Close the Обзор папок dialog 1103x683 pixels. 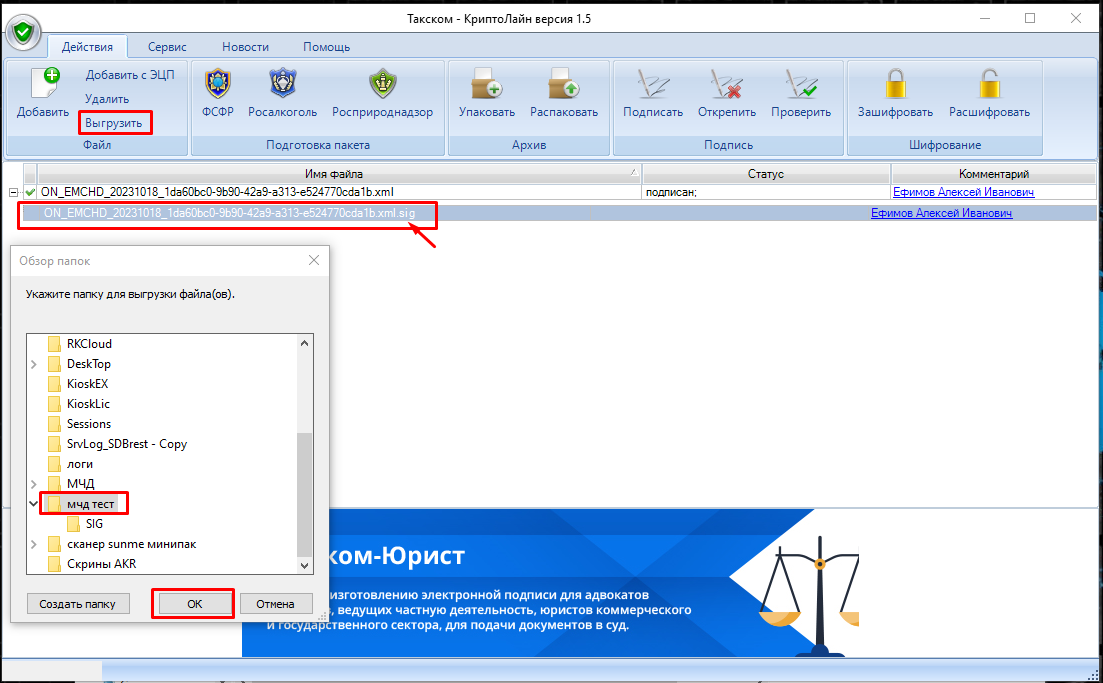314,260
